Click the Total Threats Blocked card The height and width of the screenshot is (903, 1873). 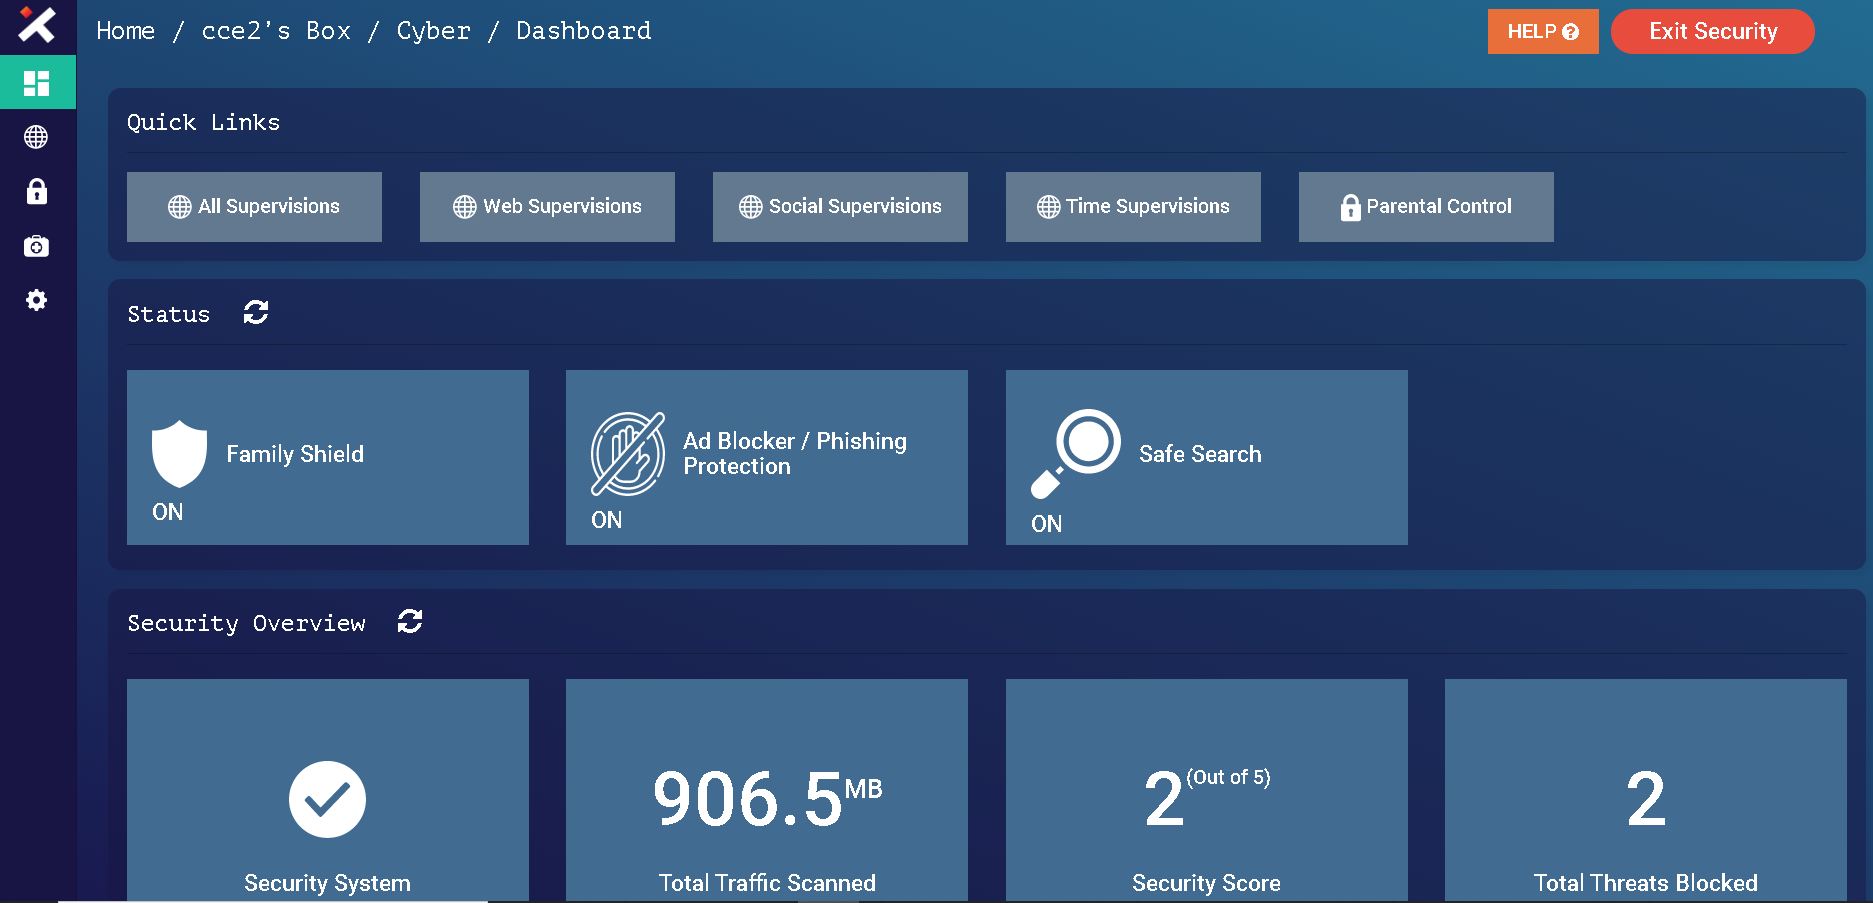1646,790
